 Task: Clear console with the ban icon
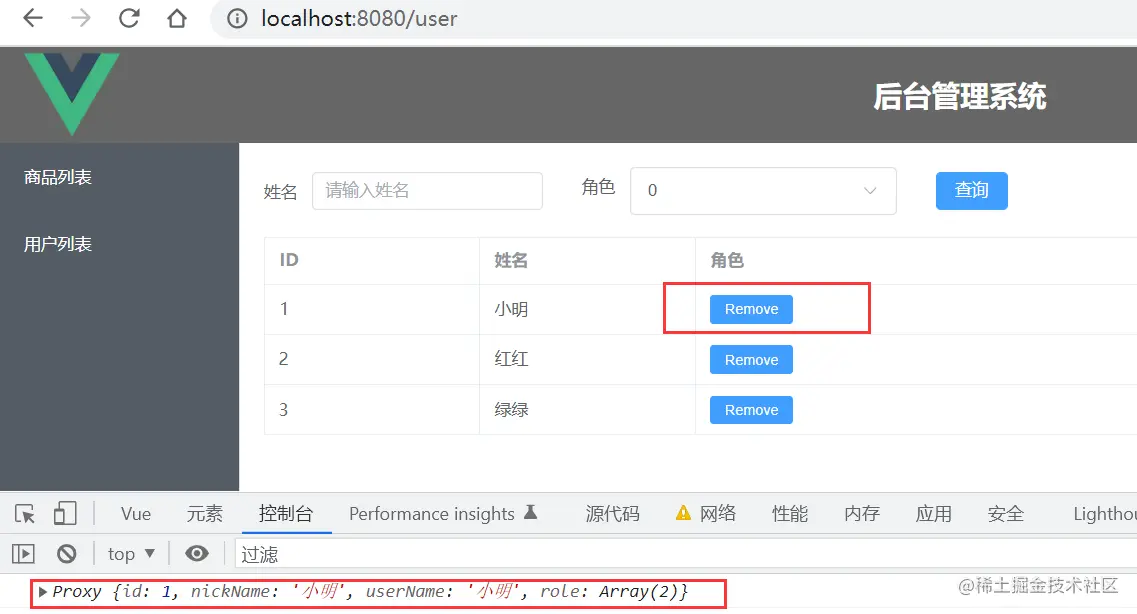[x=66, y=554]
